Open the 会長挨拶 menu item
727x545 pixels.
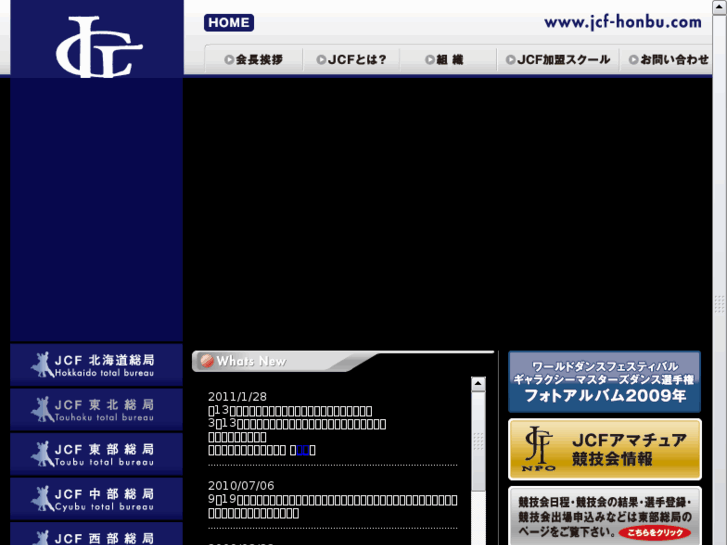pyautogui.click(x=254, y=60)
